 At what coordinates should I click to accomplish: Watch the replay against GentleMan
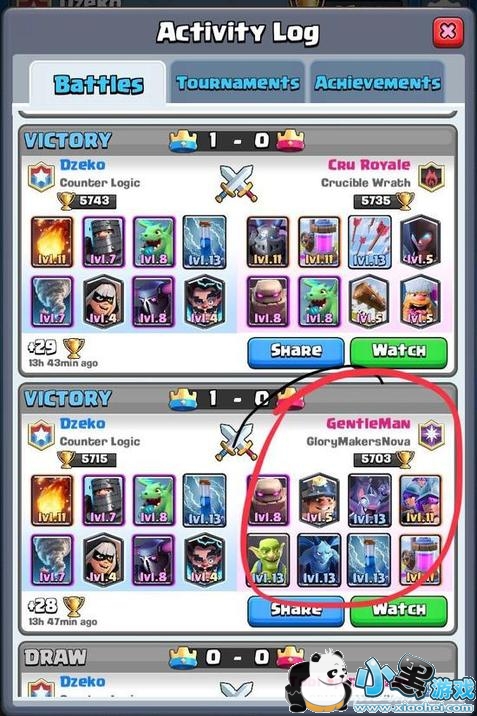point(398,610)
